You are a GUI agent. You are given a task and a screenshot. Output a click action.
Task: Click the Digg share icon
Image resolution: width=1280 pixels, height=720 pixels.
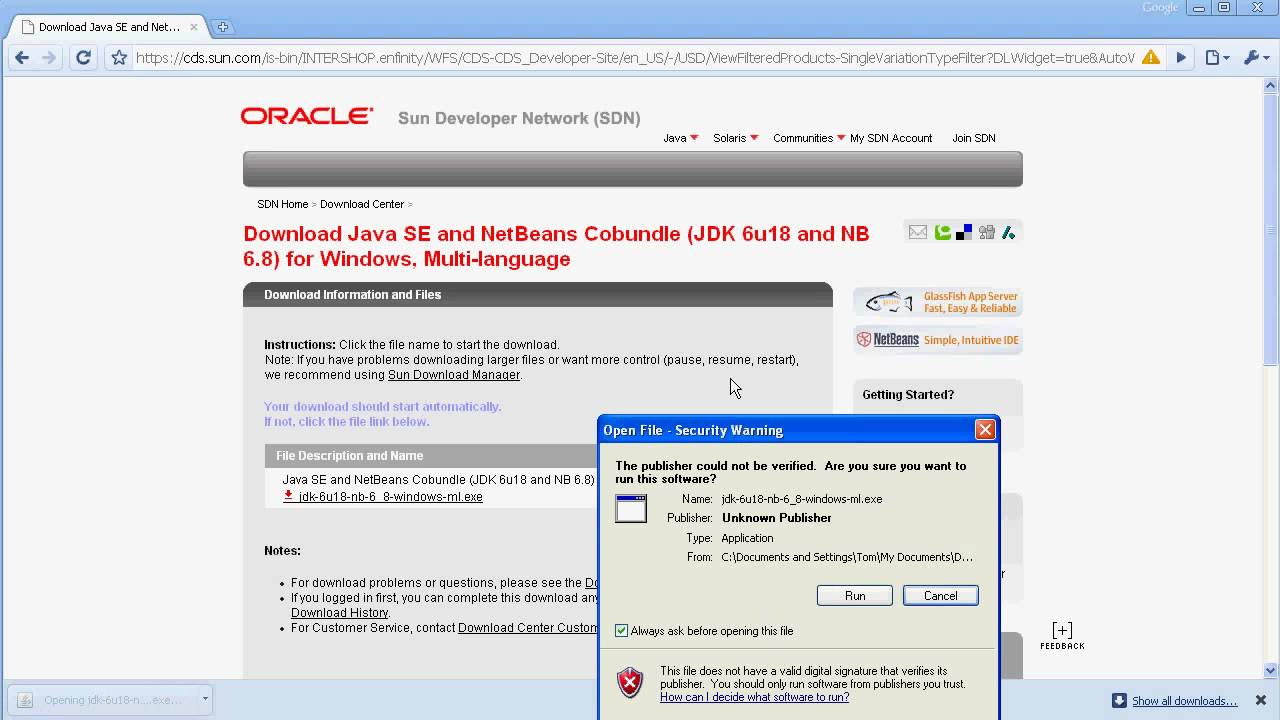pos(986,232)
